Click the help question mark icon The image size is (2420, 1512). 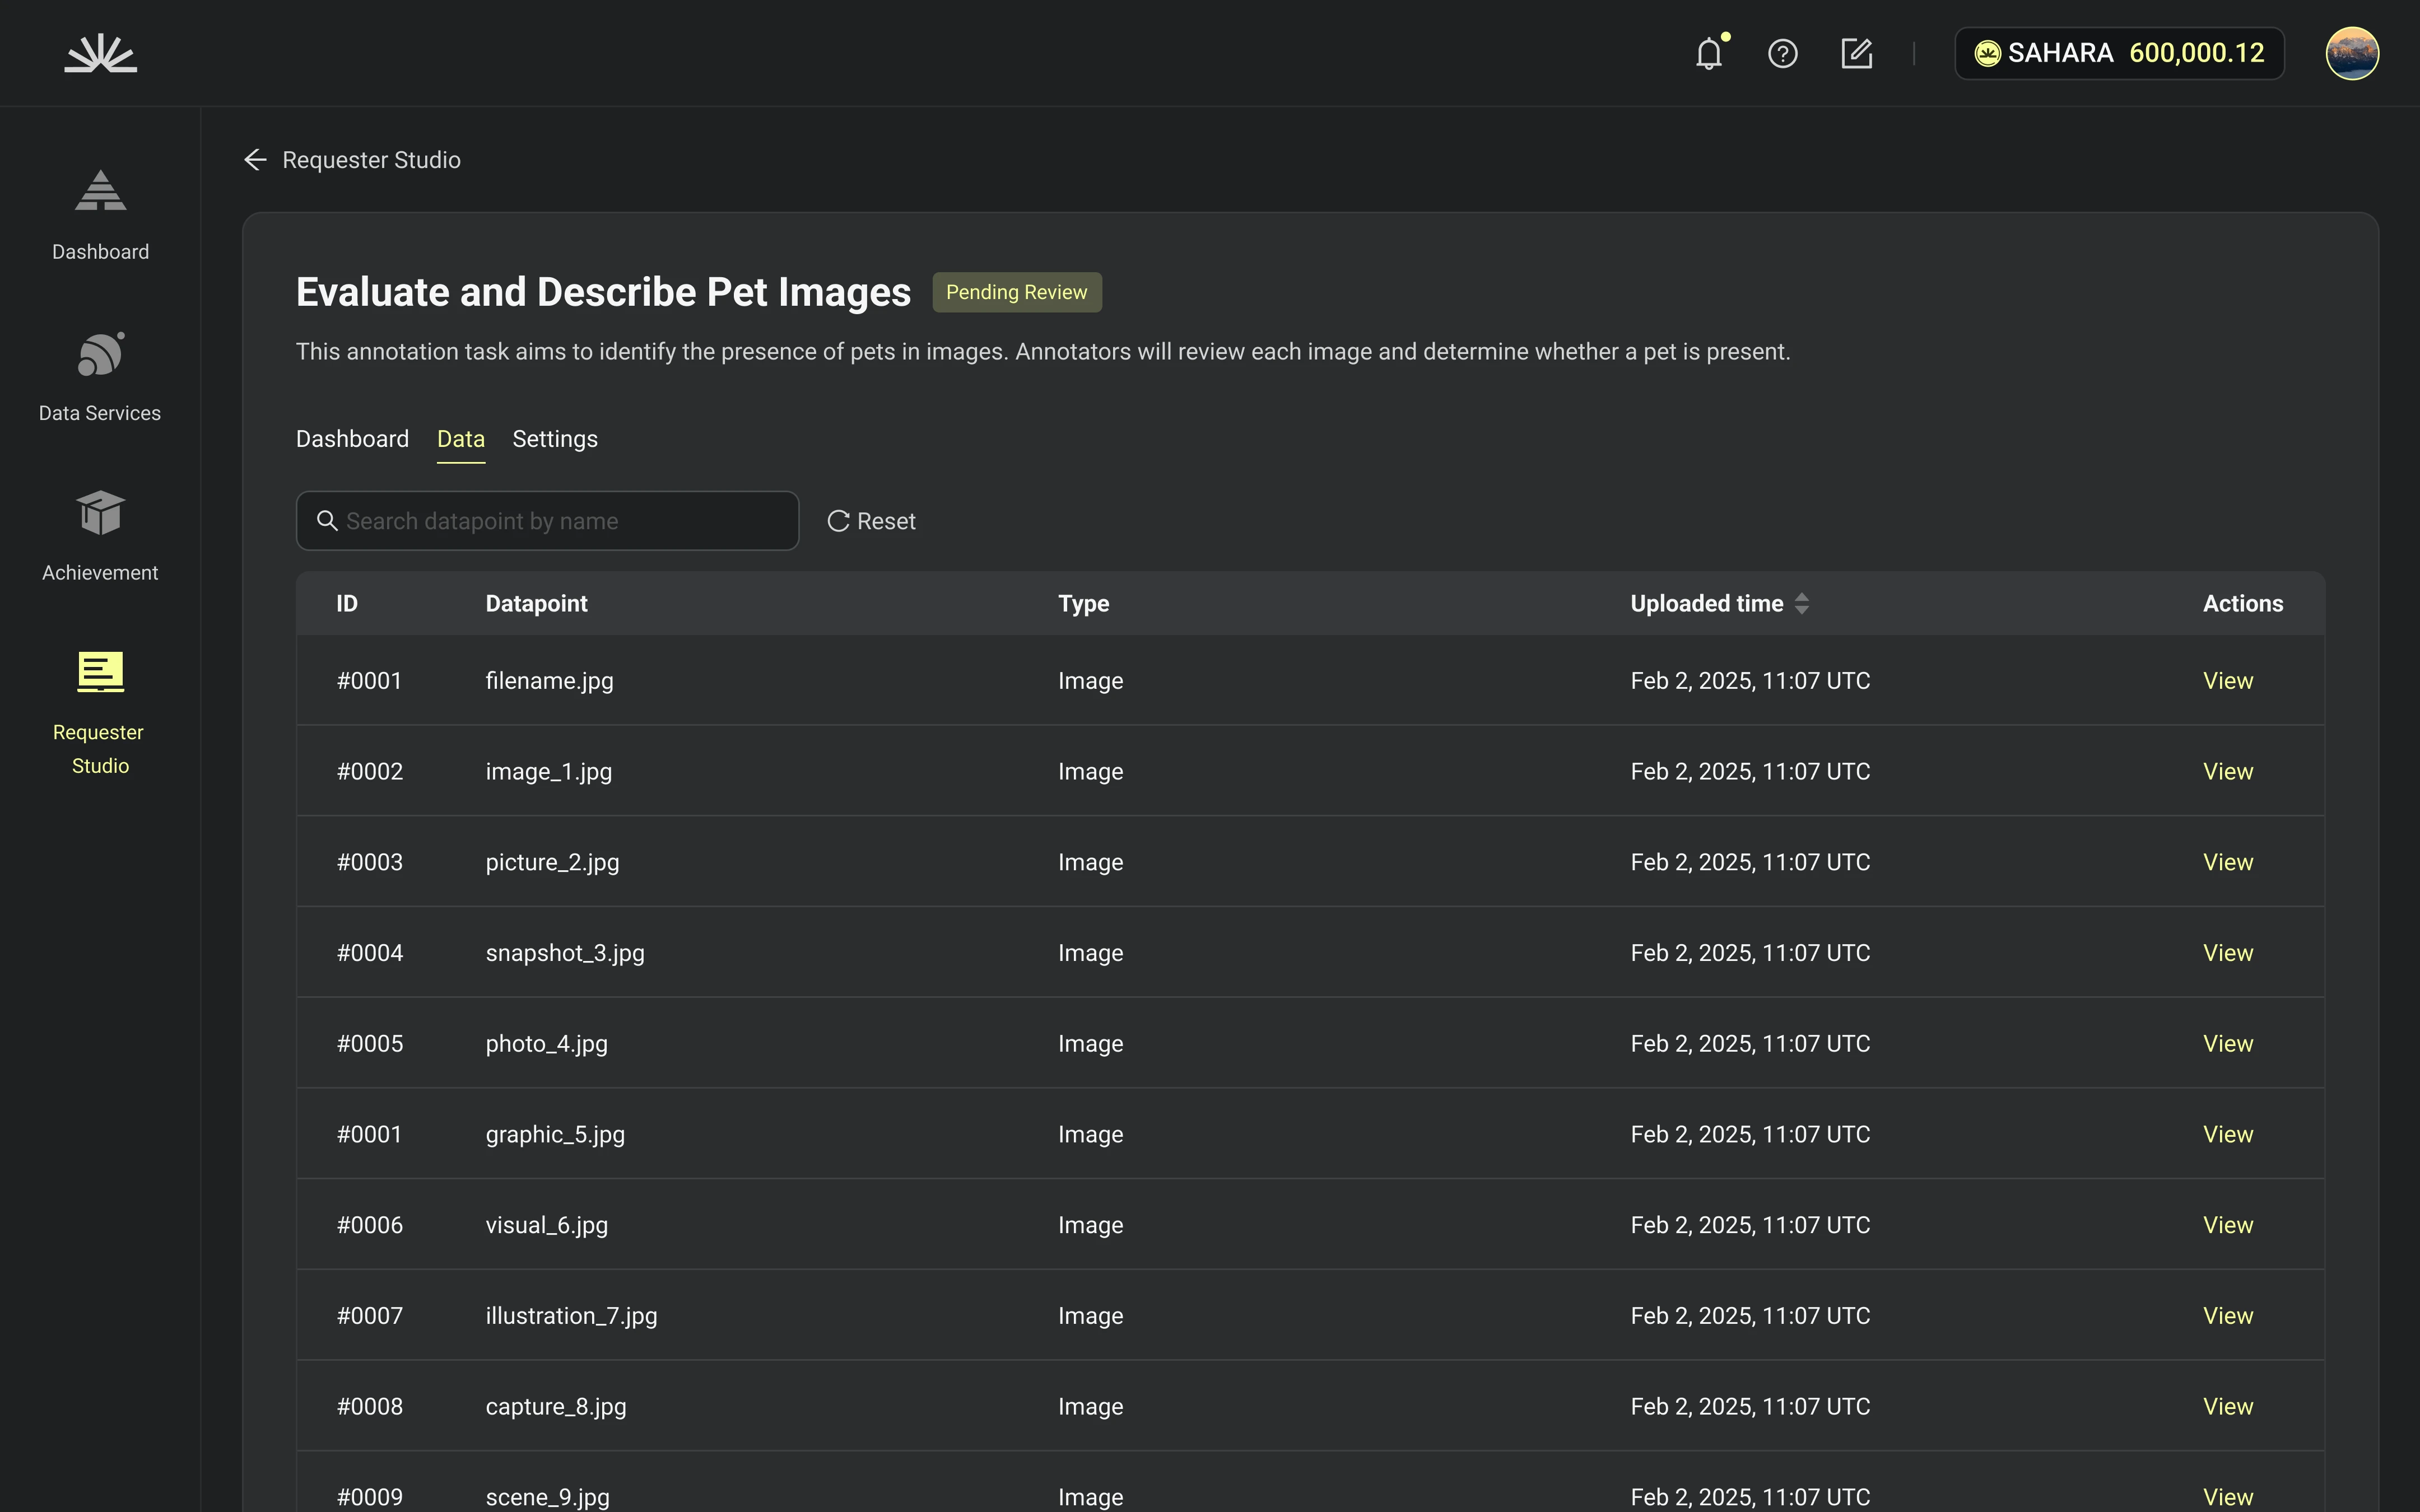click(1782, 53)
